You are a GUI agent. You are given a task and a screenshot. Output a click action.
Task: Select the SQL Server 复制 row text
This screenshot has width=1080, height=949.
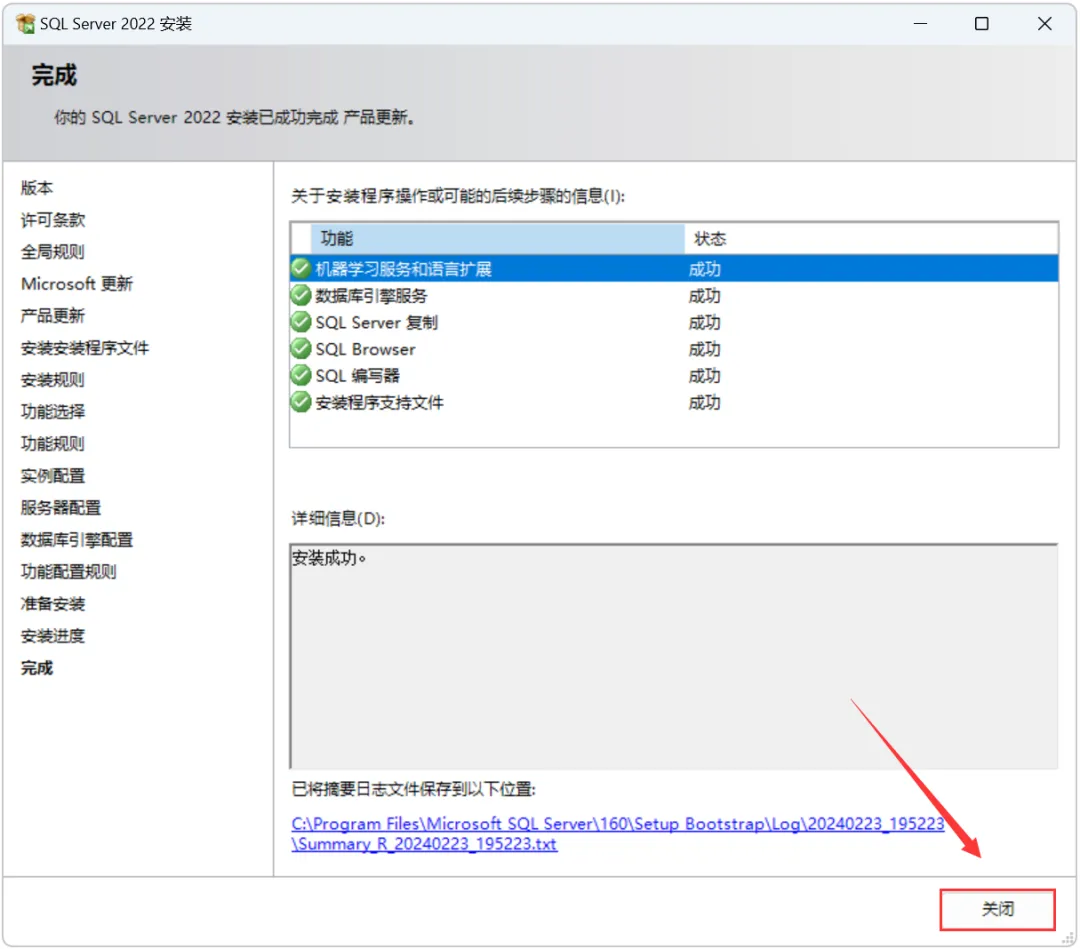pos(377,323)
